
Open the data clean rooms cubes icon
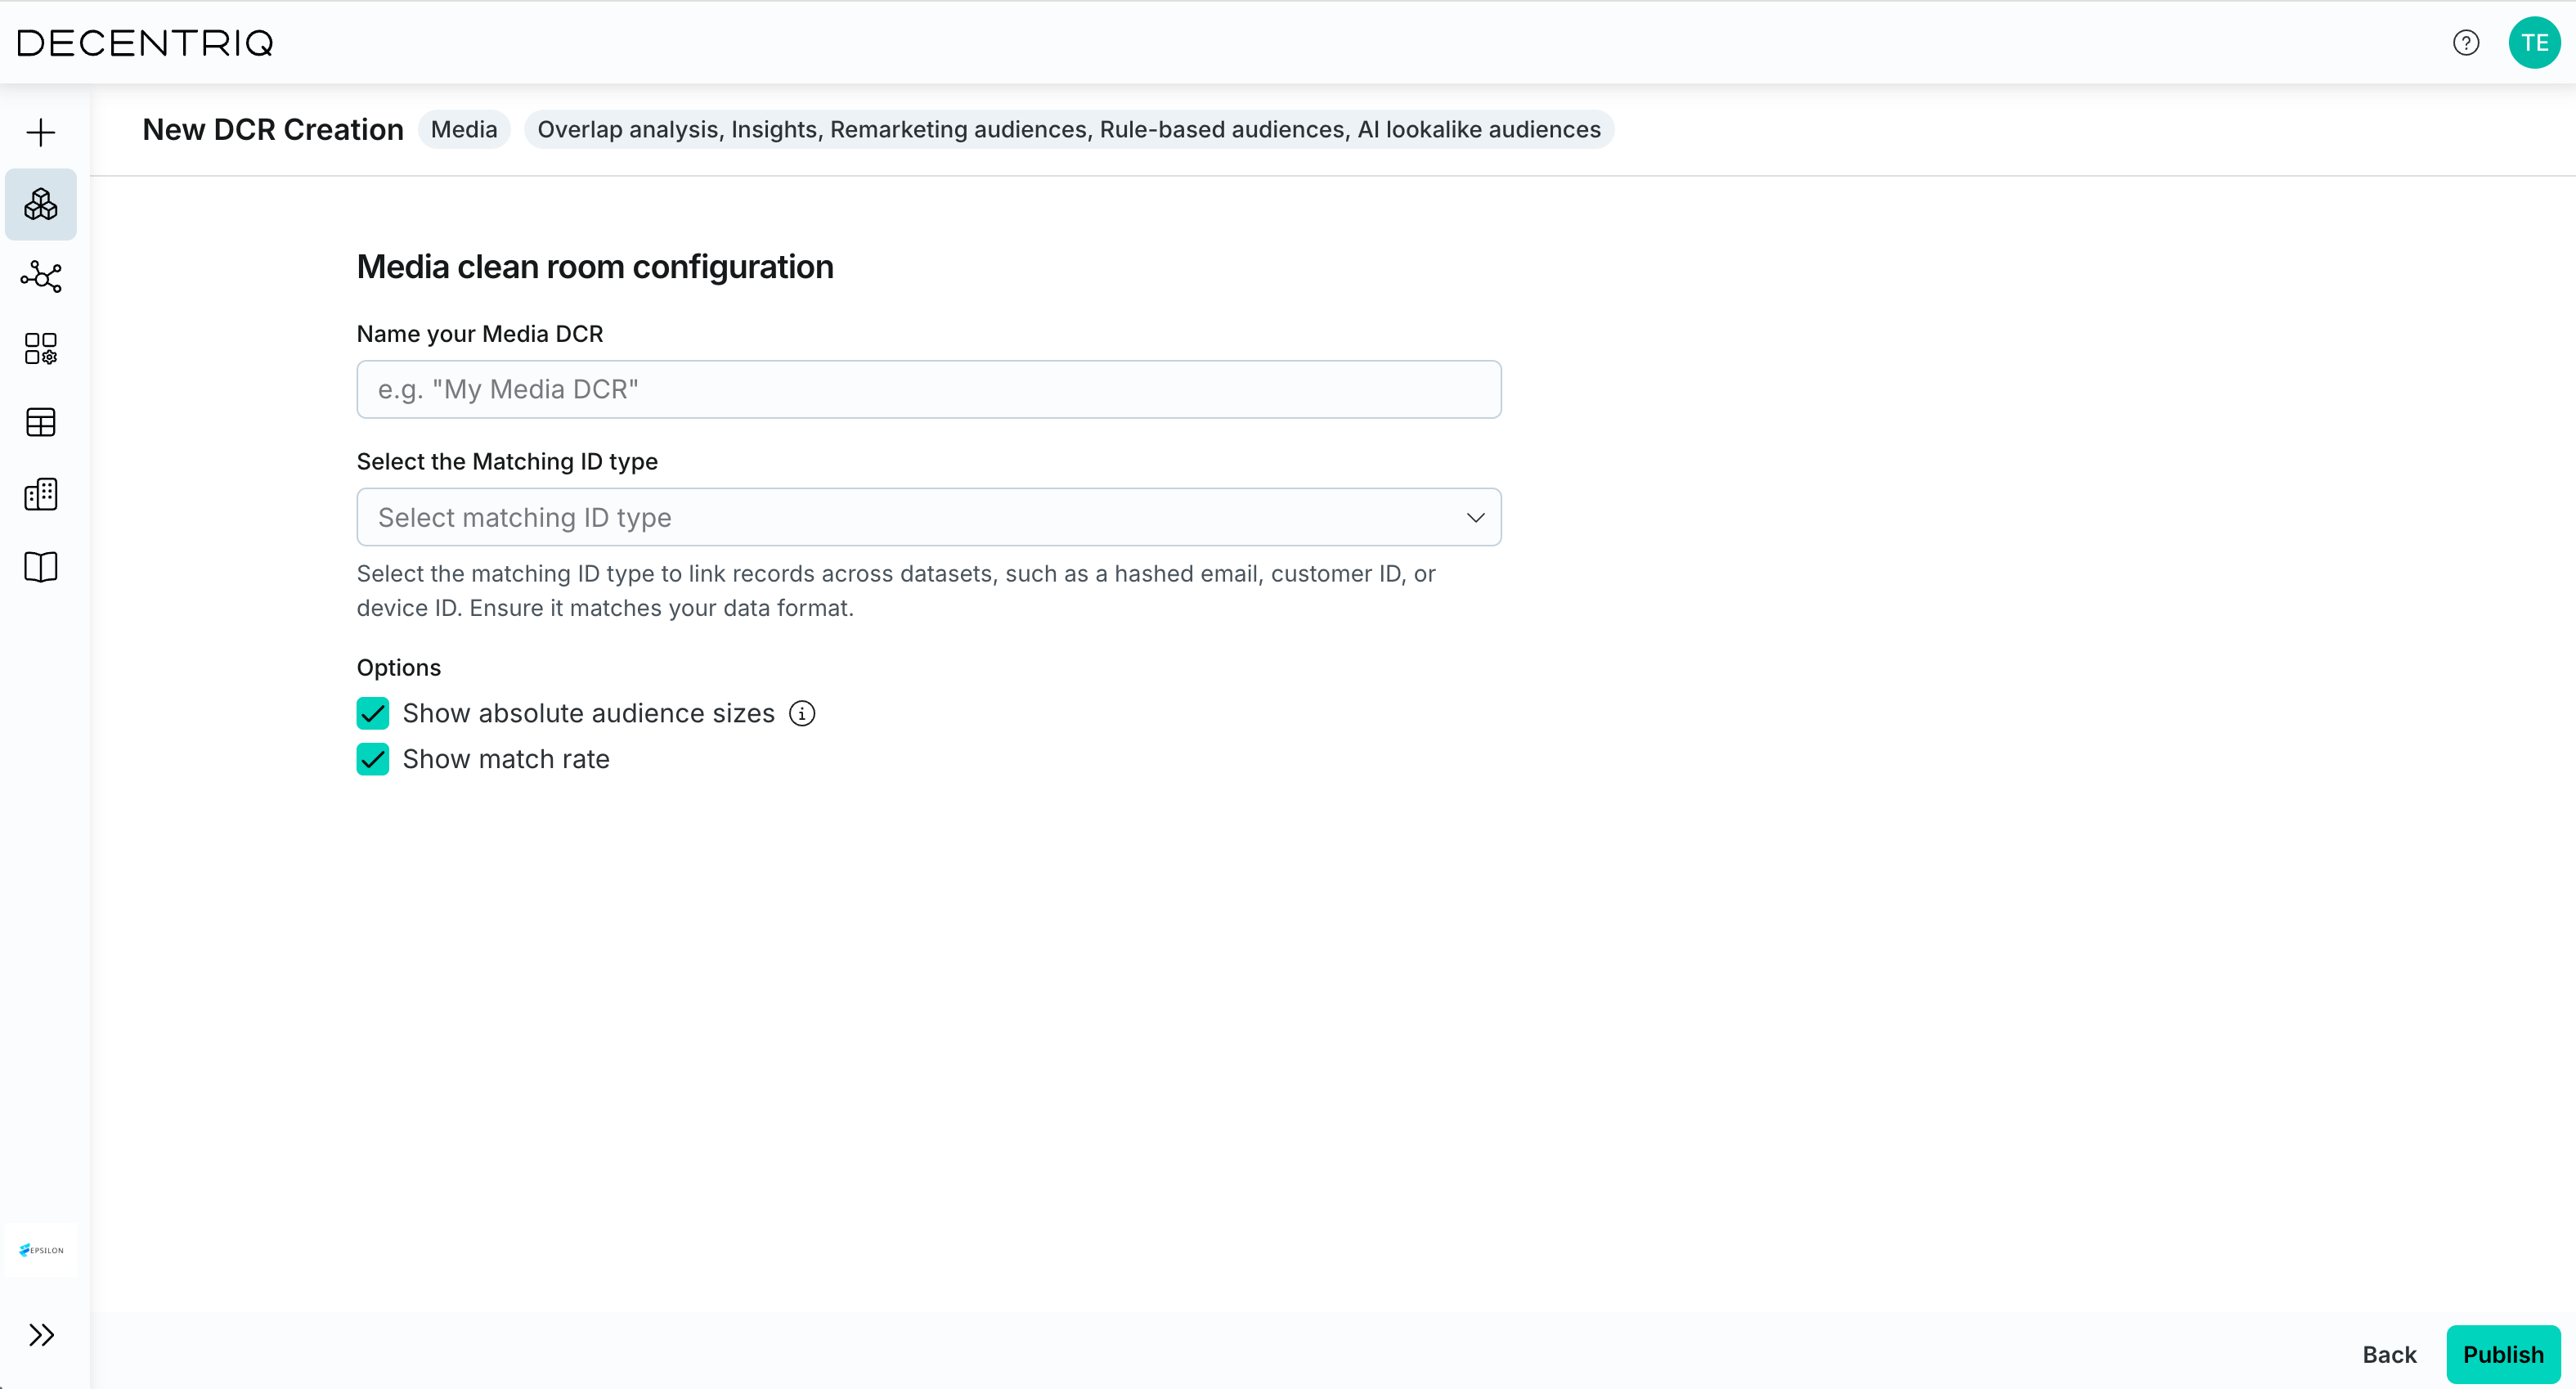point(41,204)
